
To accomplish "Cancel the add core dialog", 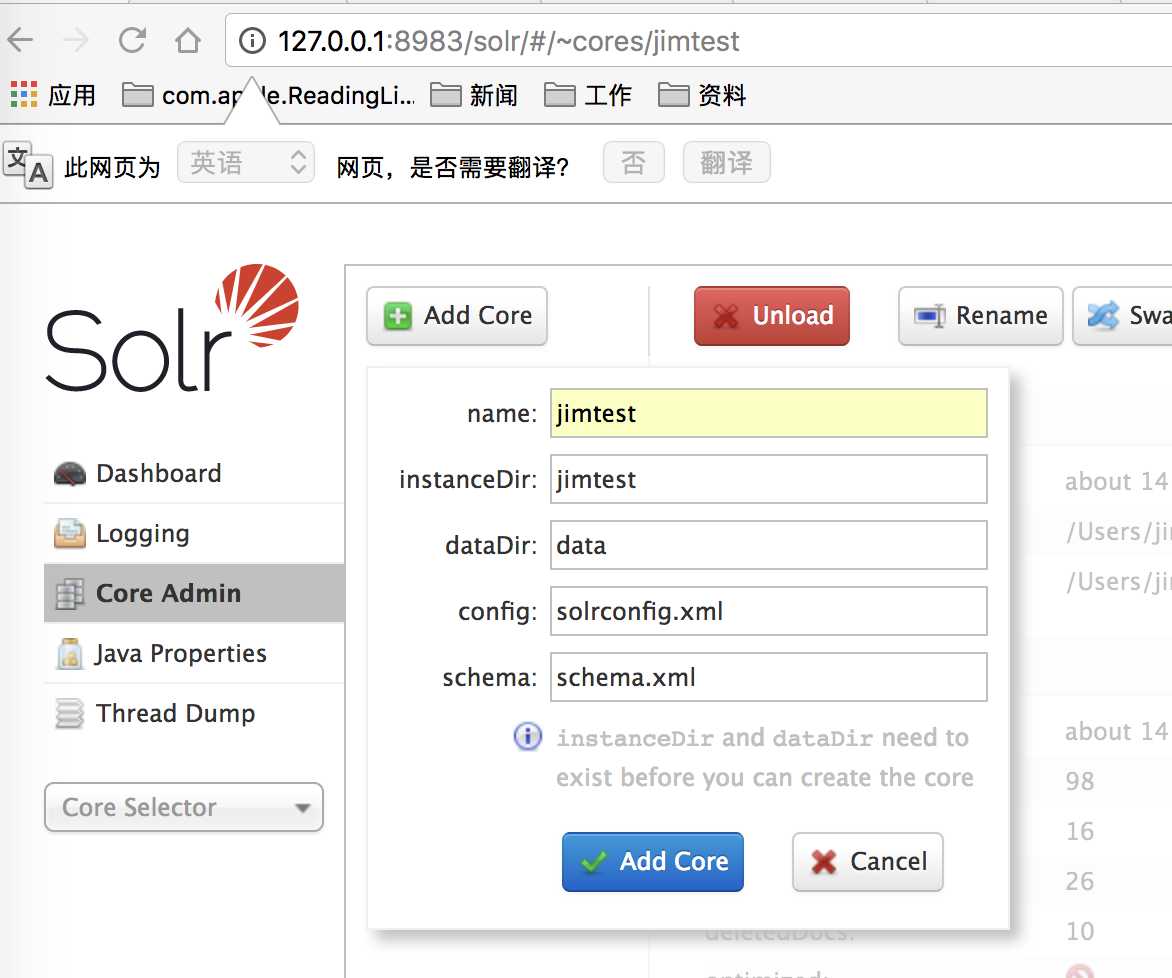I will tap(868, 861).
